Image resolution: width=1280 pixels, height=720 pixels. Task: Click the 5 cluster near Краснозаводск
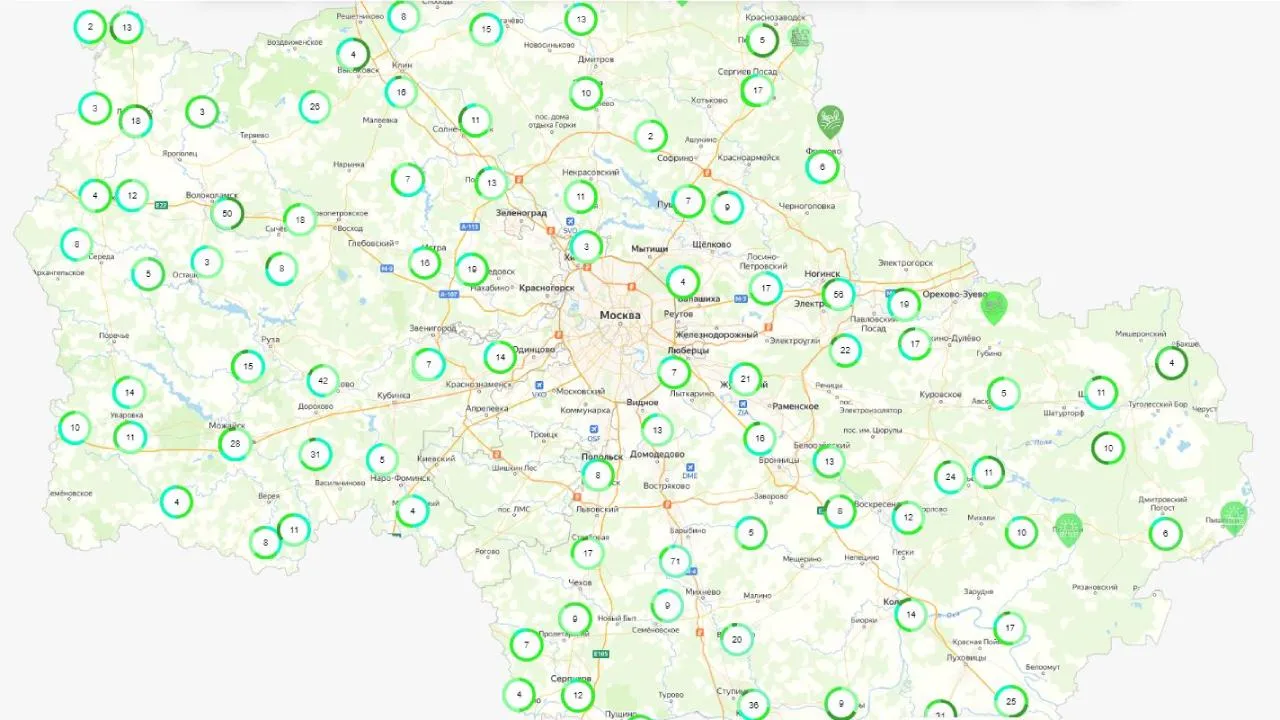tap(763, 40)
